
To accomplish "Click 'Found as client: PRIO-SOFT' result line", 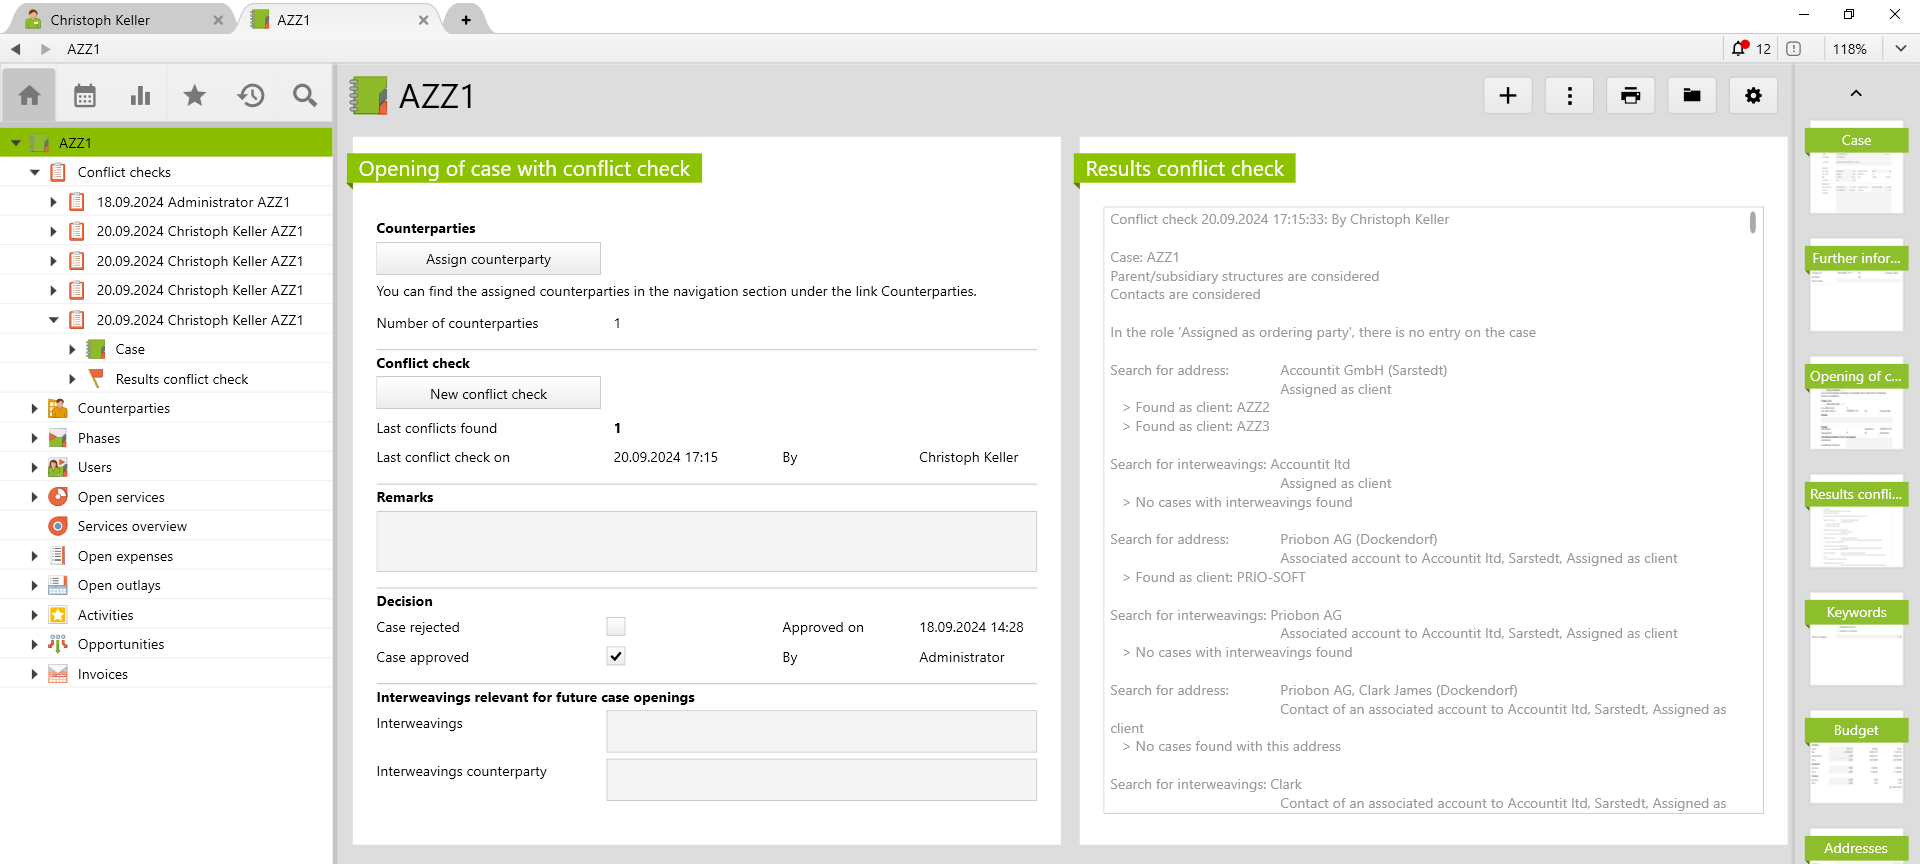I will [x=1220, y=577].
